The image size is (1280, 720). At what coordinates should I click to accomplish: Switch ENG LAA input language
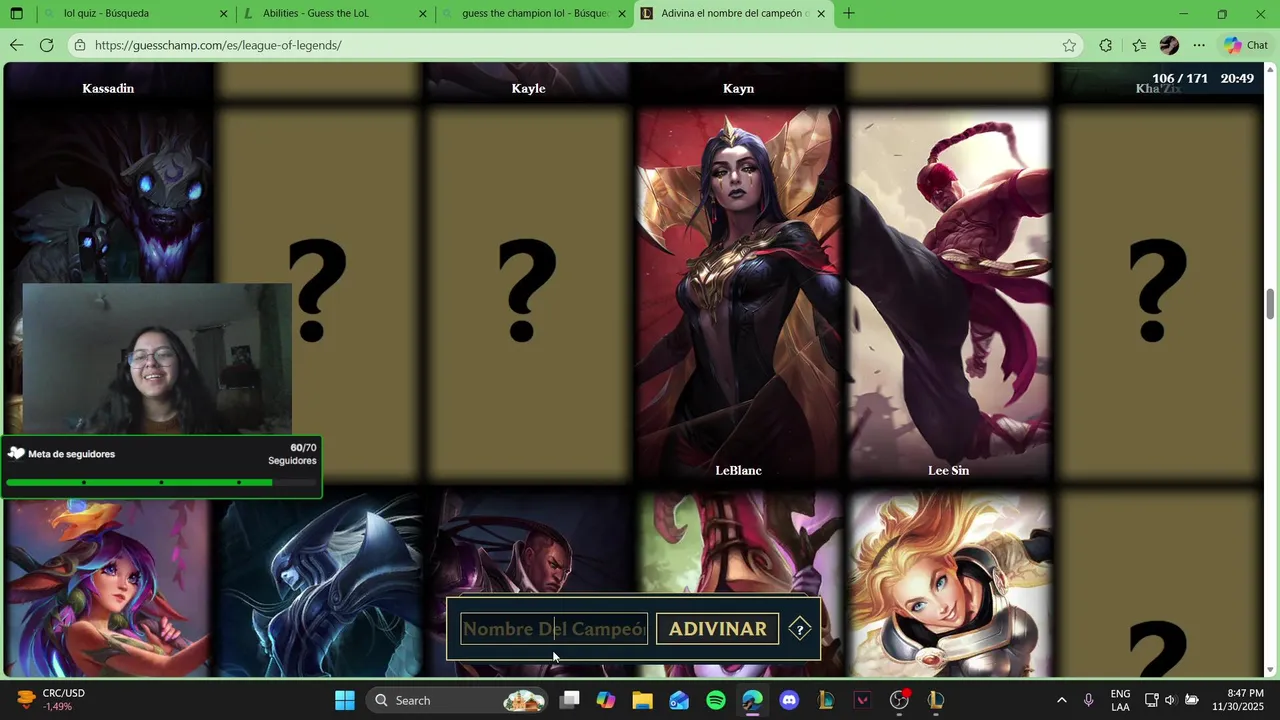tap(1120, 700)
